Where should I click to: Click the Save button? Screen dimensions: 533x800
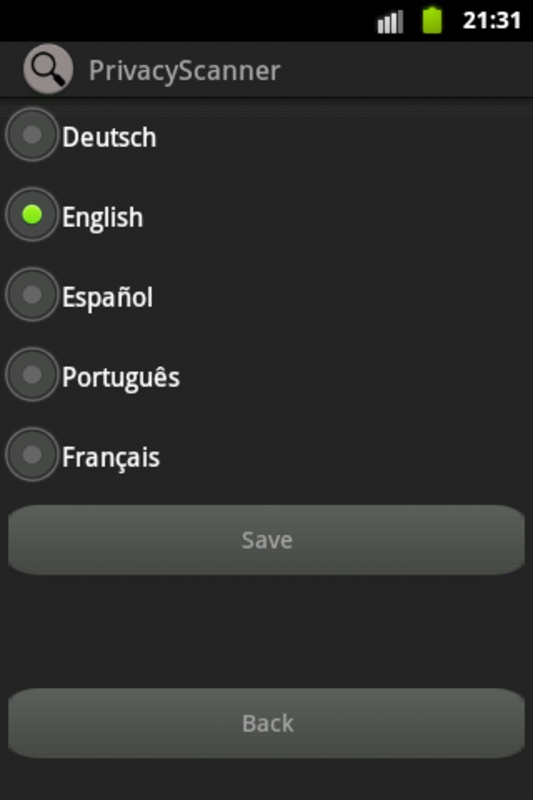[x=266, y=540]
